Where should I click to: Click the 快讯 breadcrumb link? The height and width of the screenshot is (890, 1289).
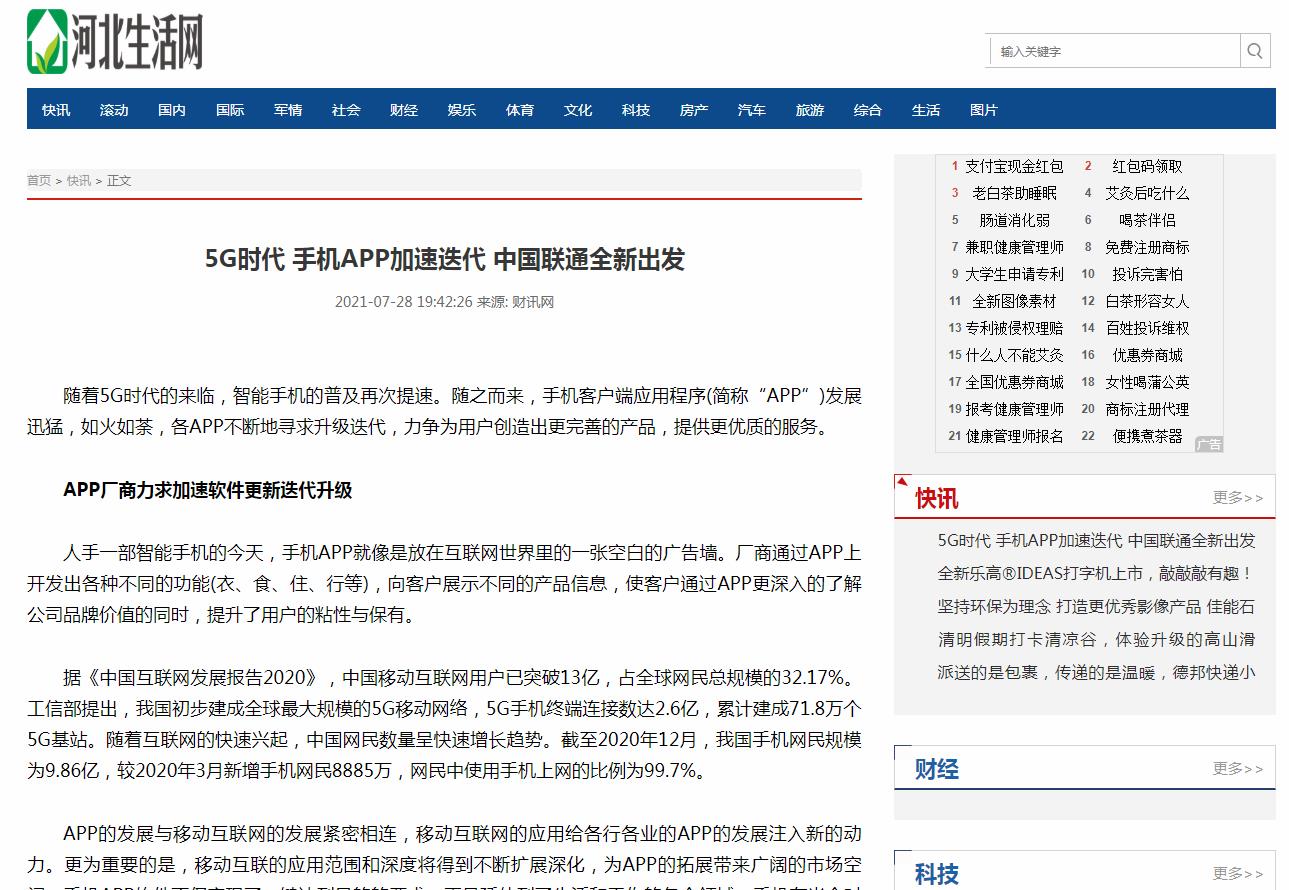tap(79, 181)
